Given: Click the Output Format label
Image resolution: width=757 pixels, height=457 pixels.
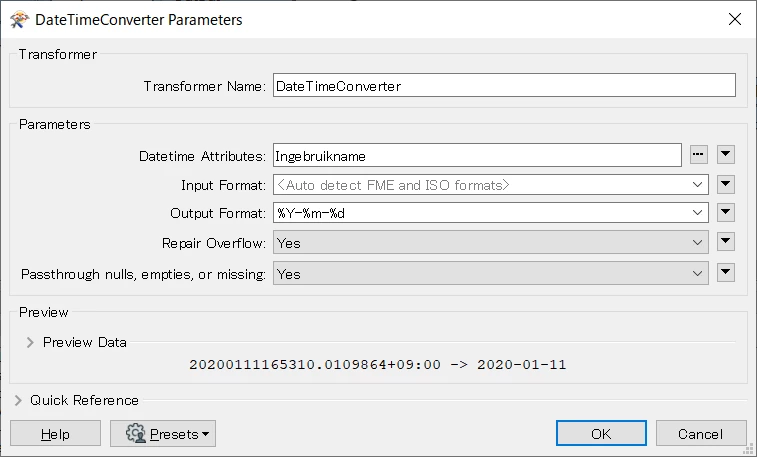Looking at the screenshot, I should [x=218, y=213].
